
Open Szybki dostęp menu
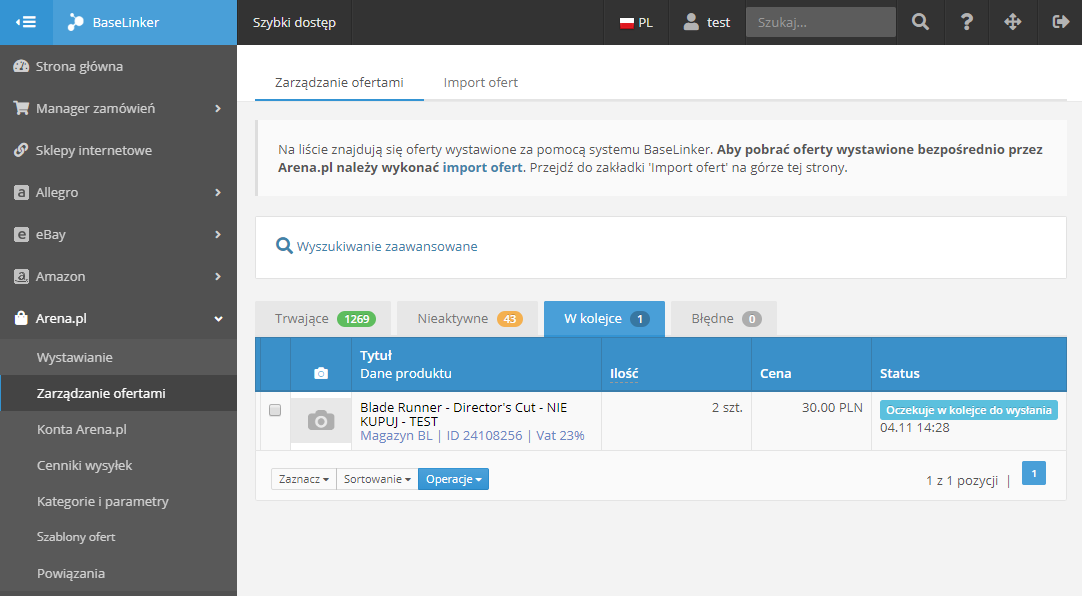[x=294, y=23]
